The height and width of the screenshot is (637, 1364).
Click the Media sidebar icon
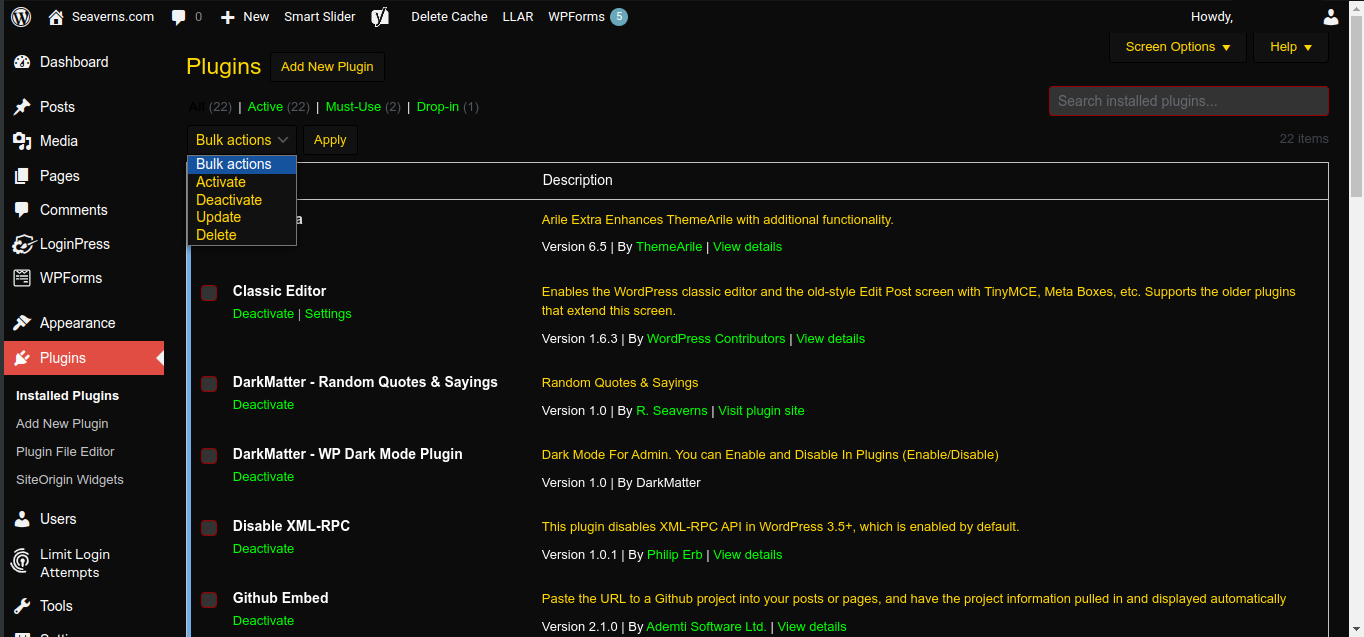click(22, 141)
